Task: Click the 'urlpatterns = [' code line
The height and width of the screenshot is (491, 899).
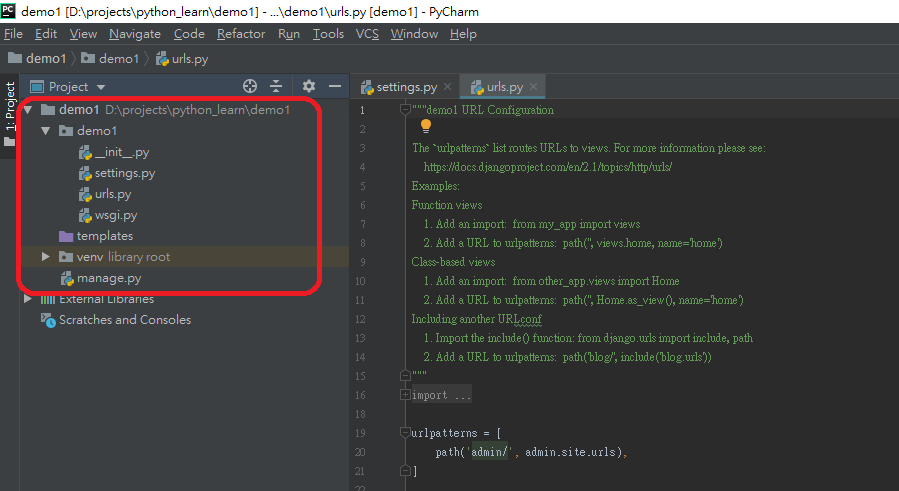Action: click(456, 433)
